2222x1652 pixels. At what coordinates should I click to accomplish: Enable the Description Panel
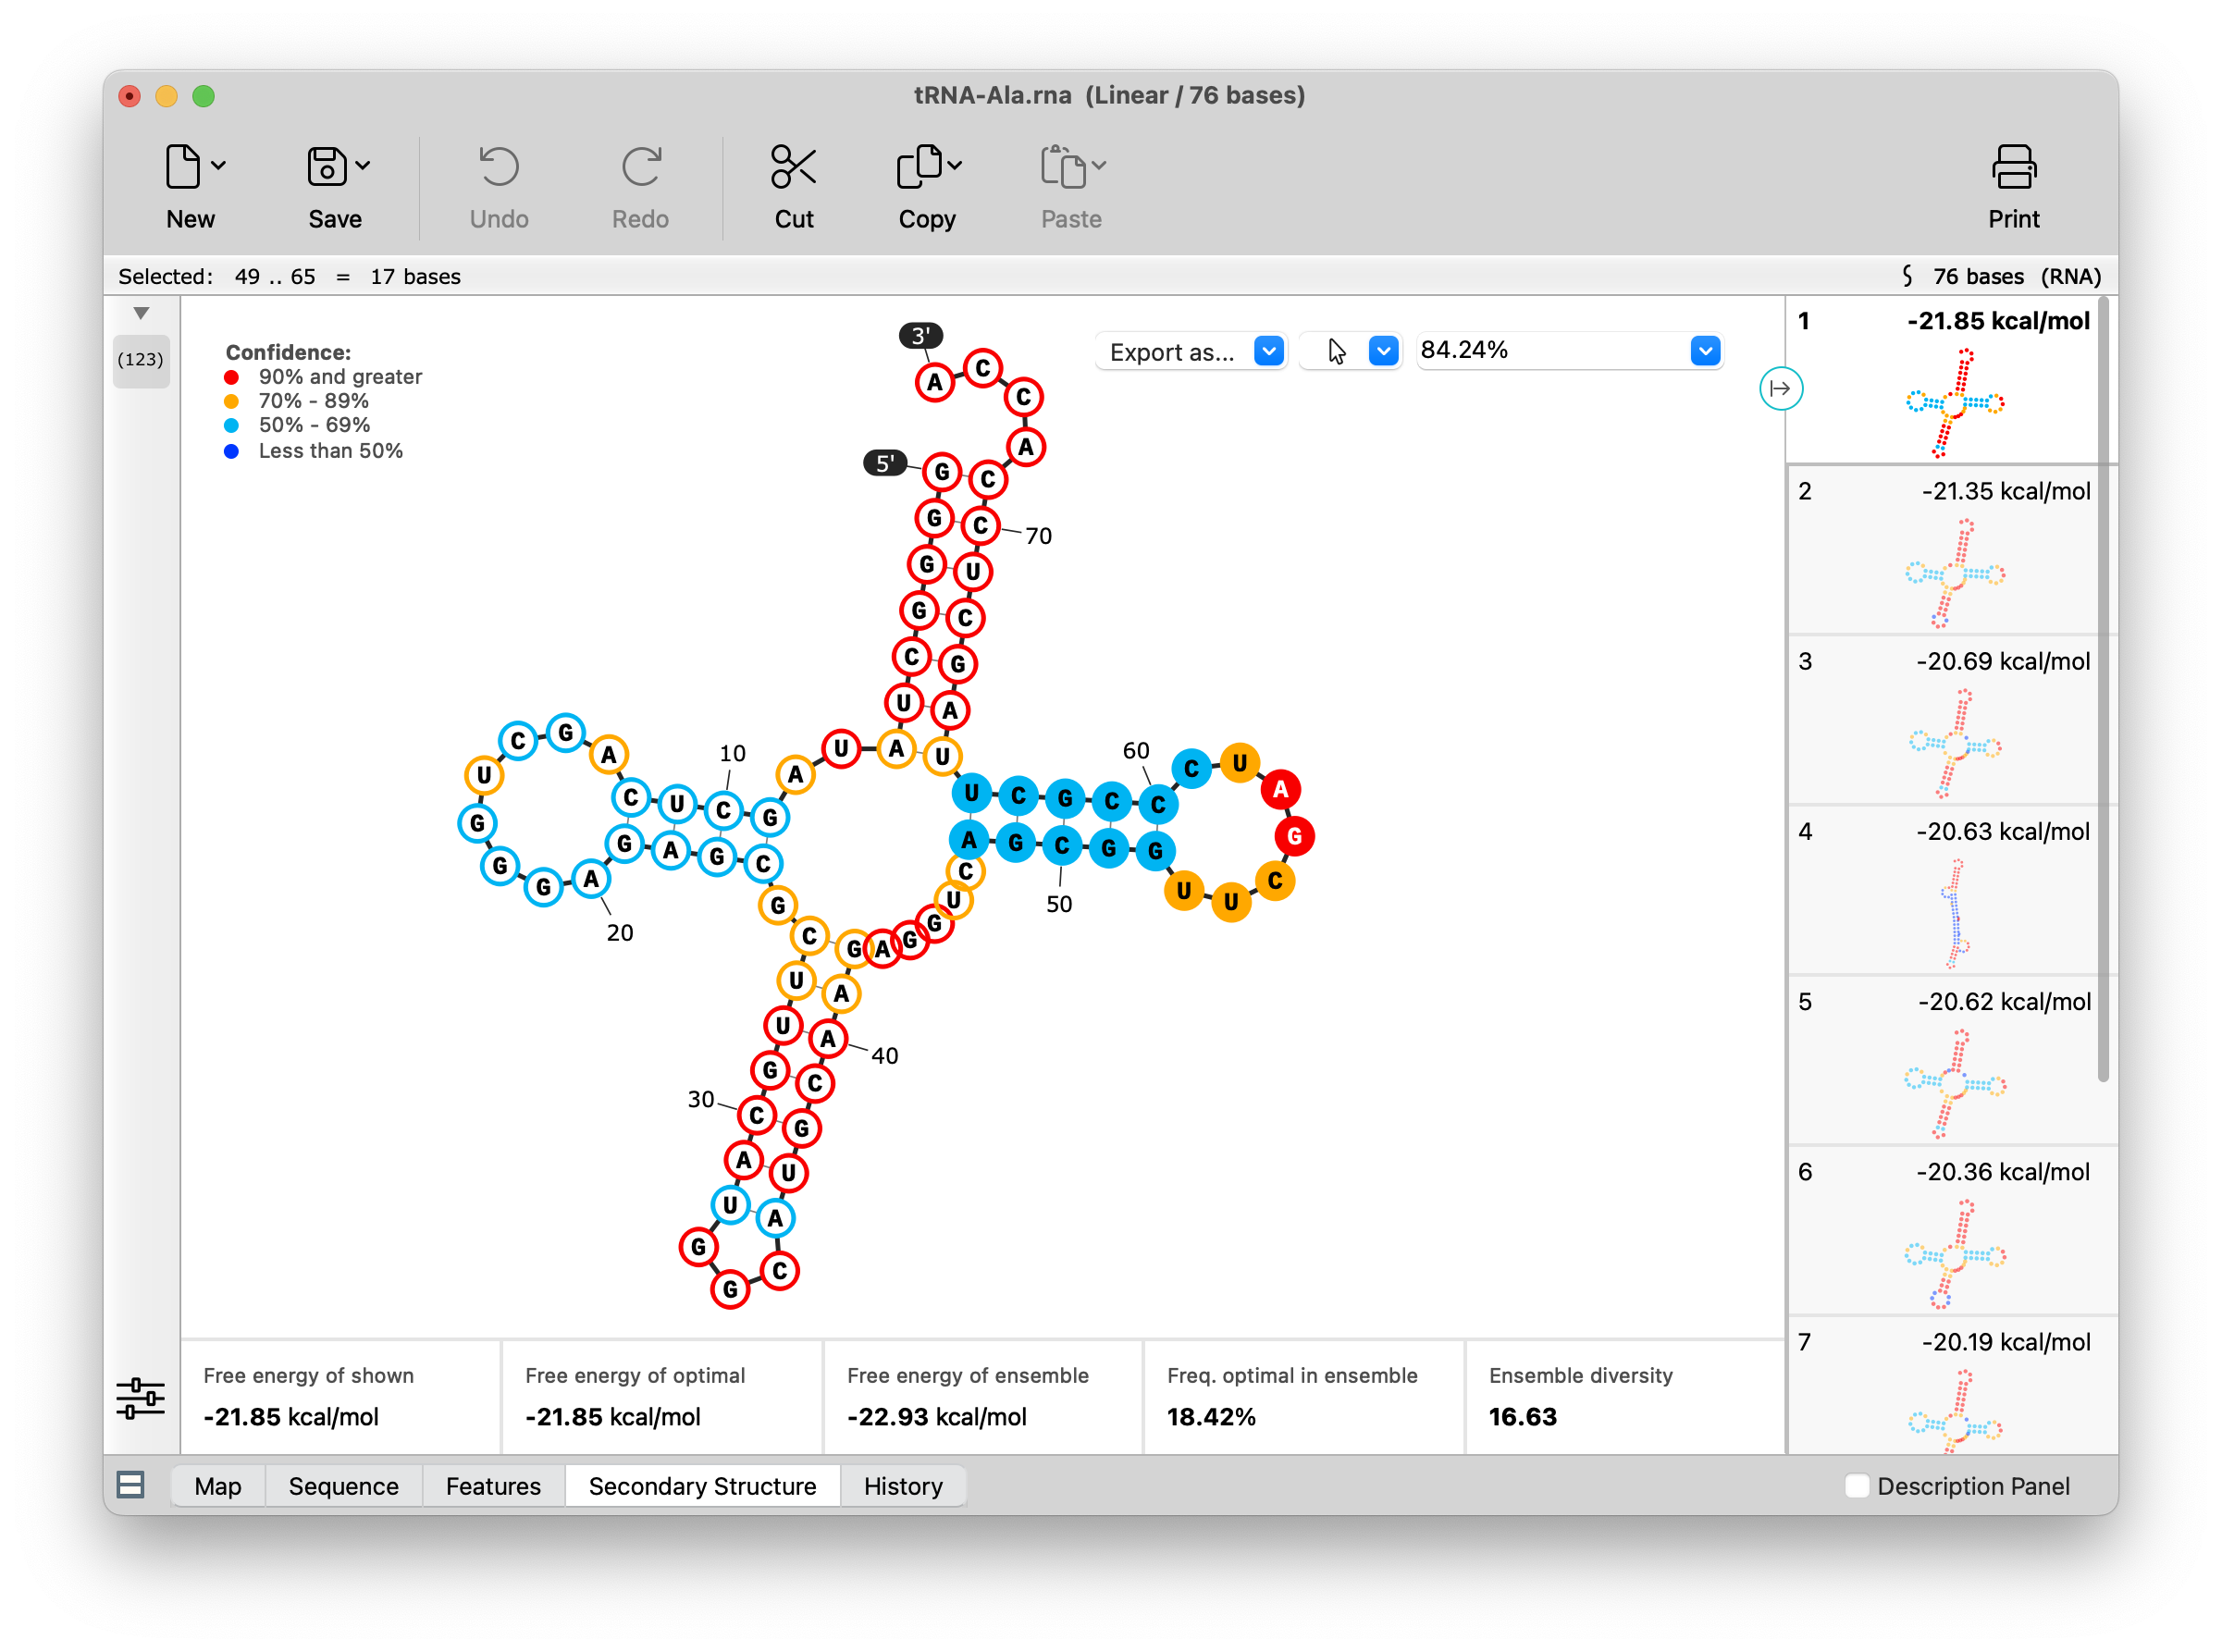(x=1857, y=1486)
